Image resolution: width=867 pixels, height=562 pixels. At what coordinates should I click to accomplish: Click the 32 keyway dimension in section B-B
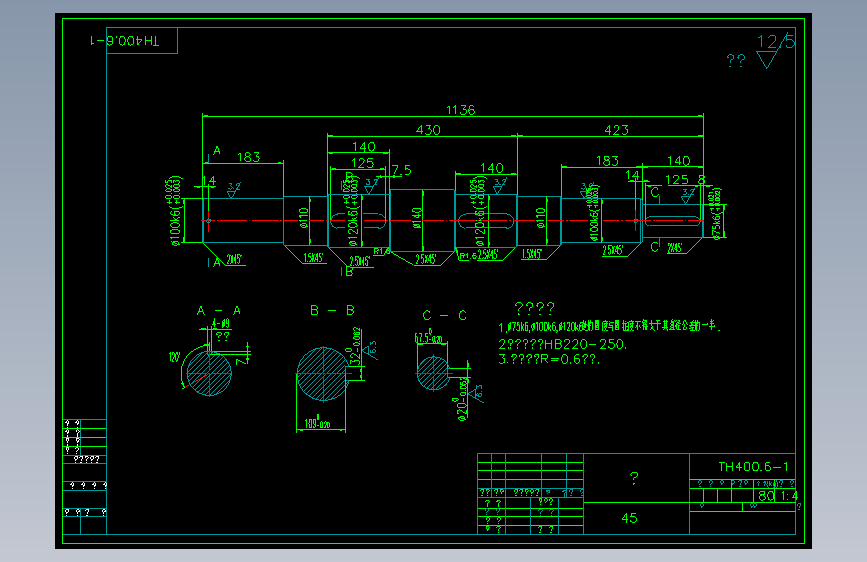click(357, 348)
